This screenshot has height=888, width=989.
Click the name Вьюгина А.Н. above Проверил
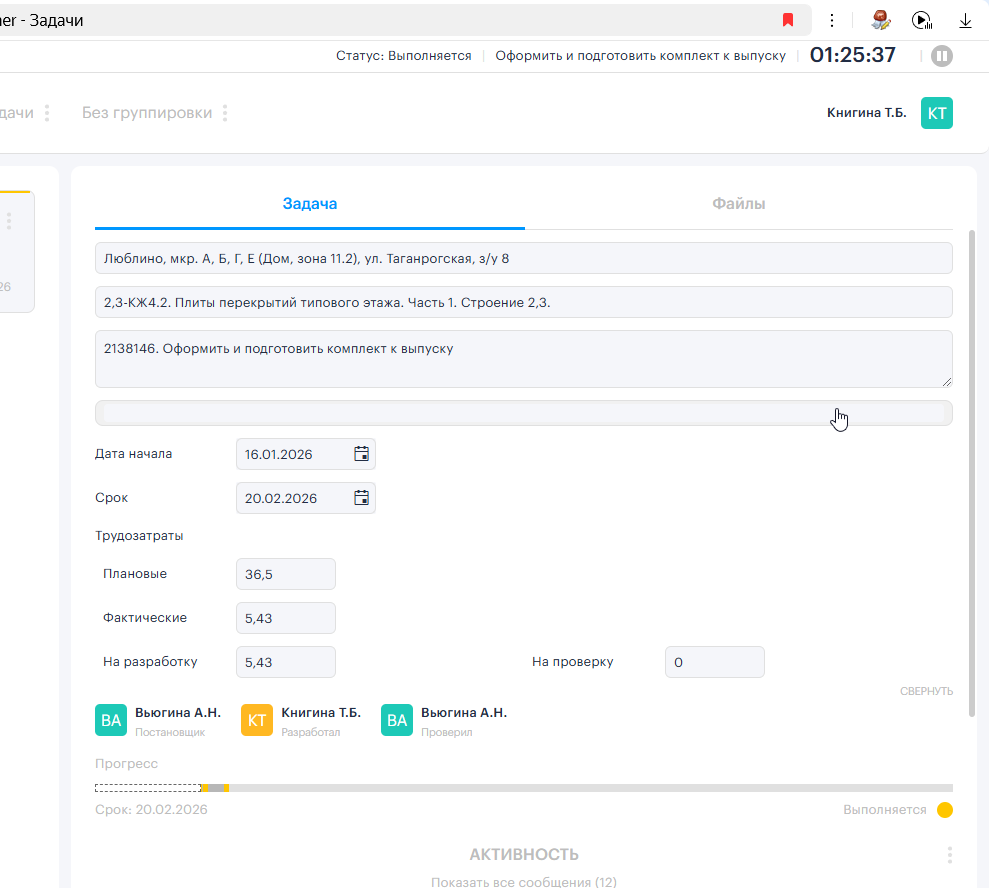pyautogui.click(x=464, y=713)
